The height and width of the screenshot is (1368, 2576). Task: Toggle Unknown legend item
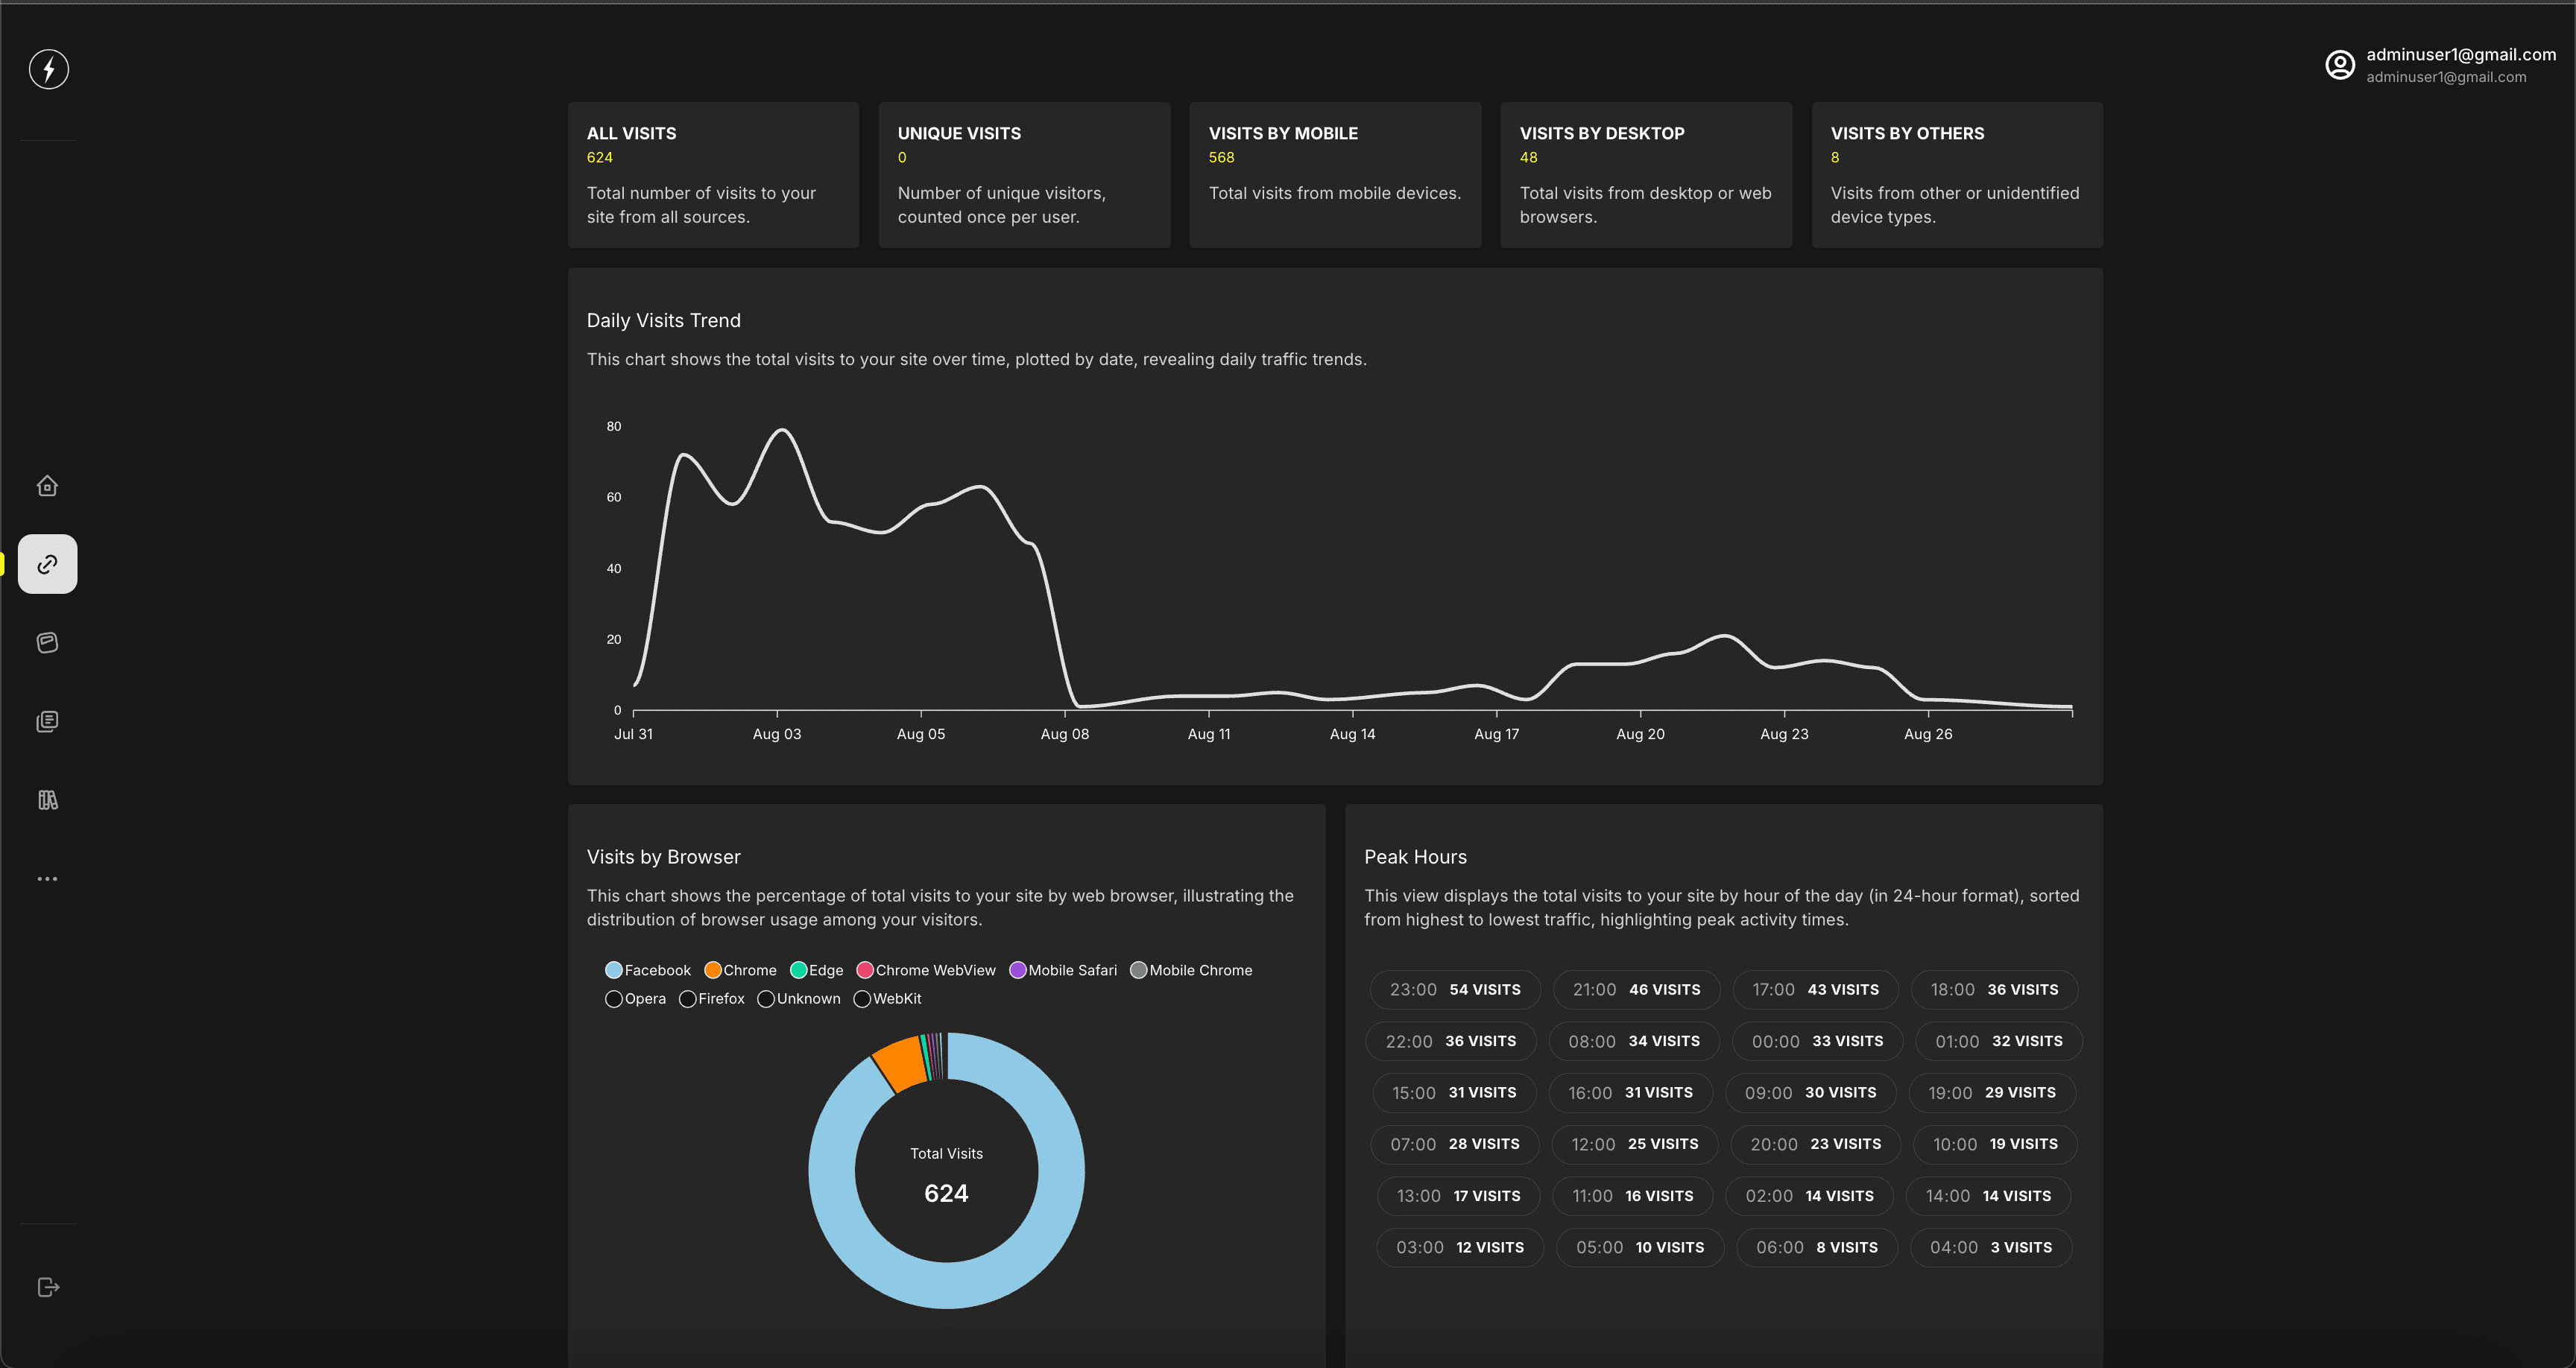pyautogui.click(x=799, y=999)
